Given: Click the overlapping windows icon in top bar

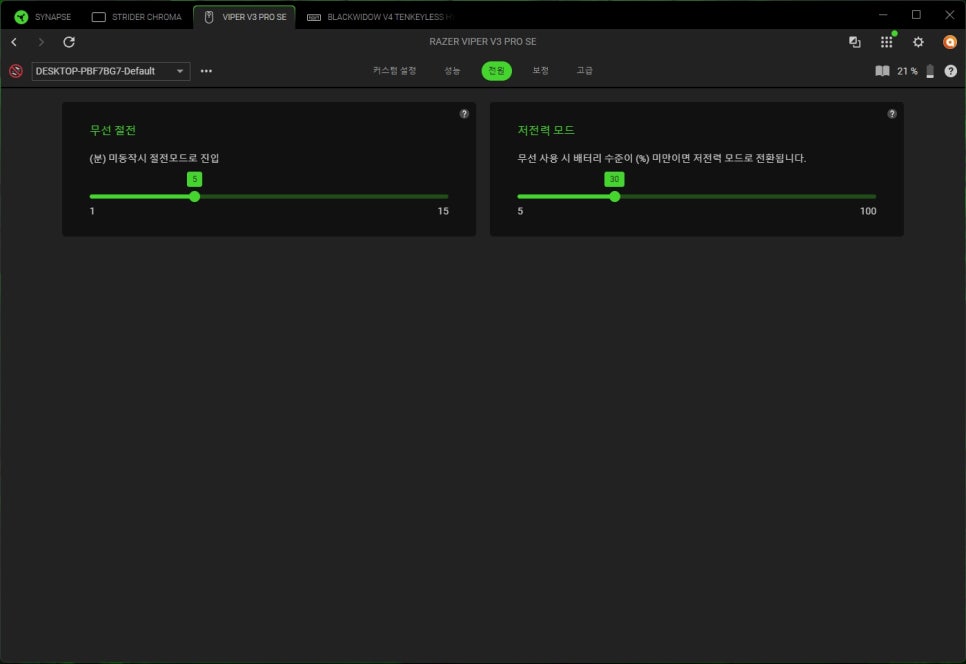Looking at the screenshot, I should 854,42.
